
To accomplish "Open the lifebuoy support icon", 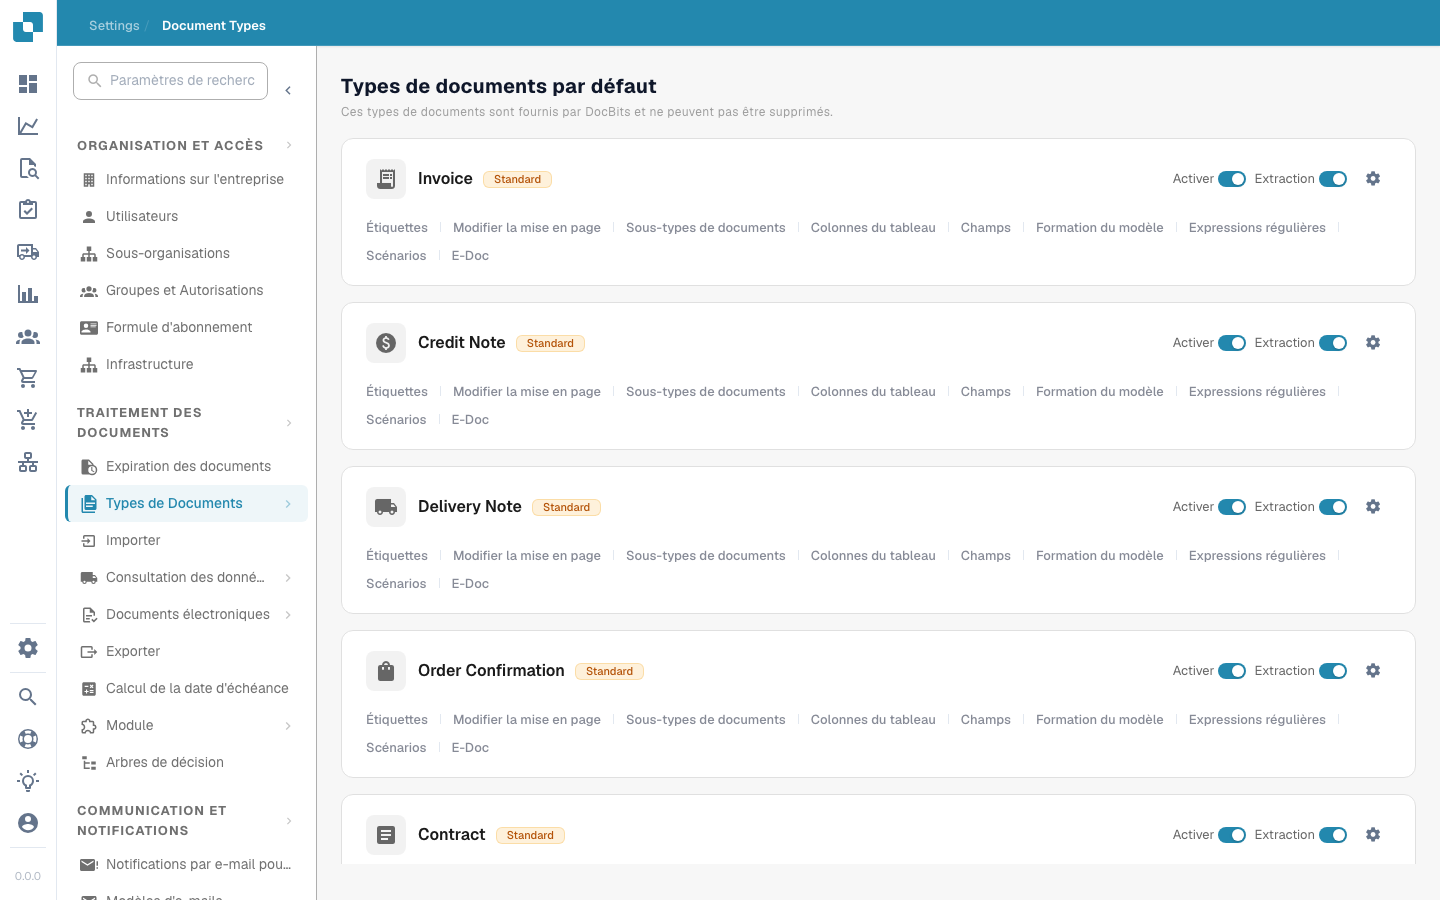I will pos(28,739).
